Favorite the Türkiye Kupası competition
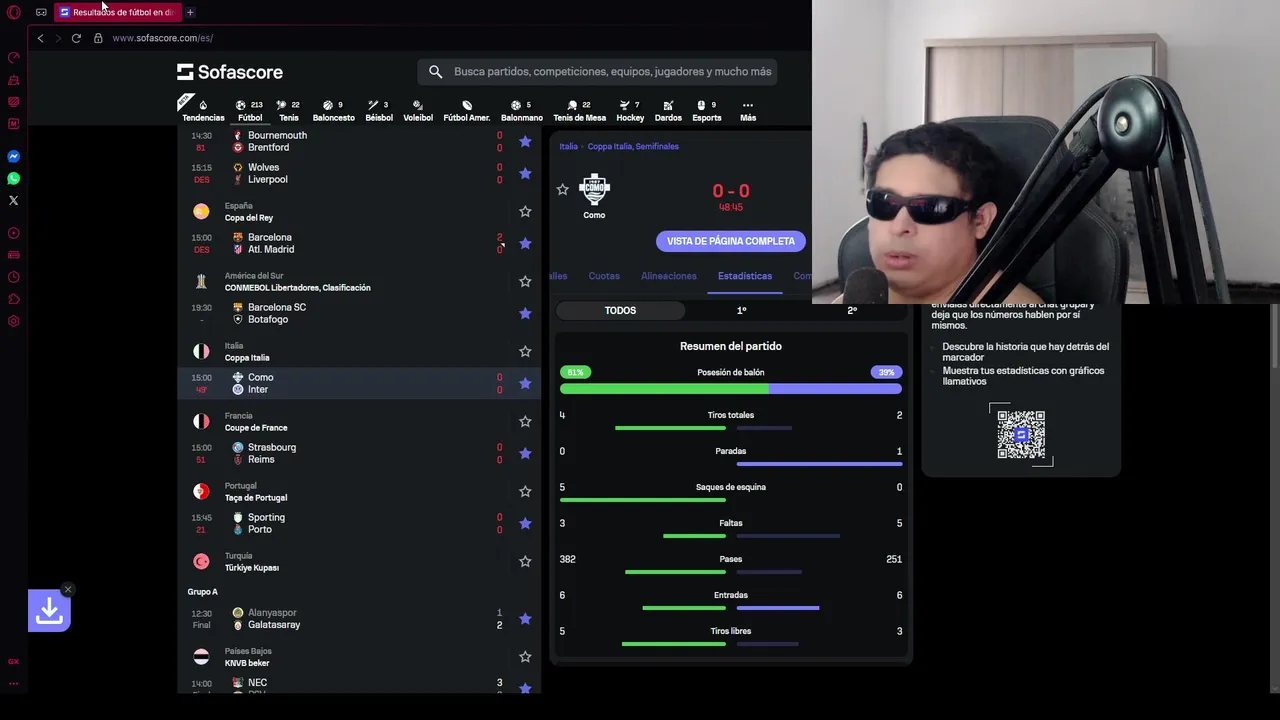The width and height of the screenshot is (1280, 720). coord(525,561)
